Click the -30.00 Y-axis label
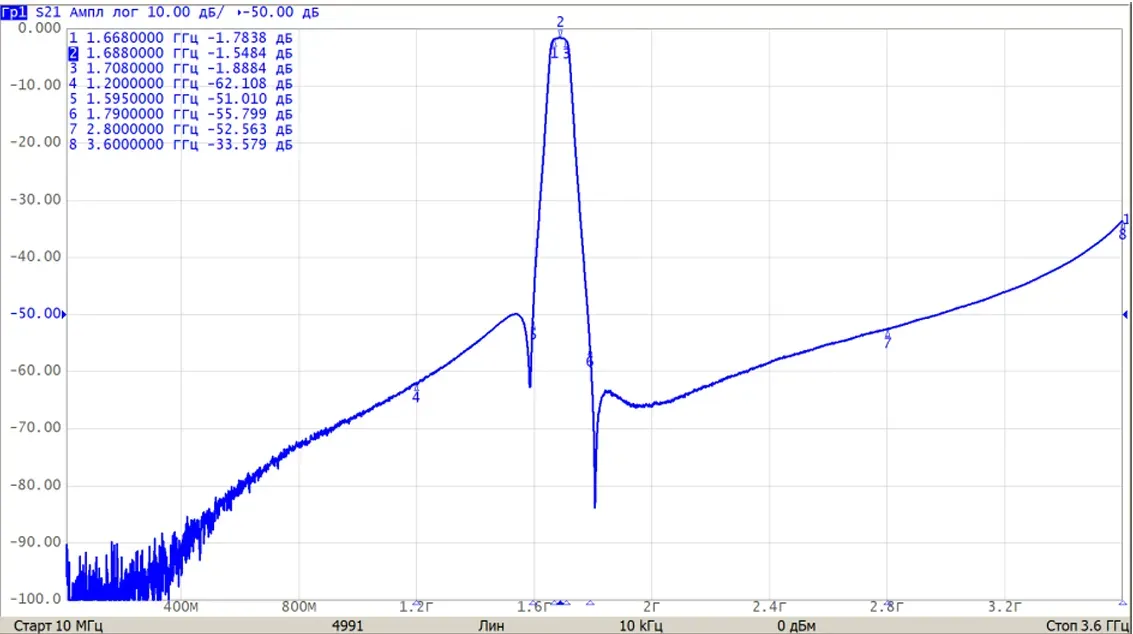The image size is (1133, 634). [35, 199]
